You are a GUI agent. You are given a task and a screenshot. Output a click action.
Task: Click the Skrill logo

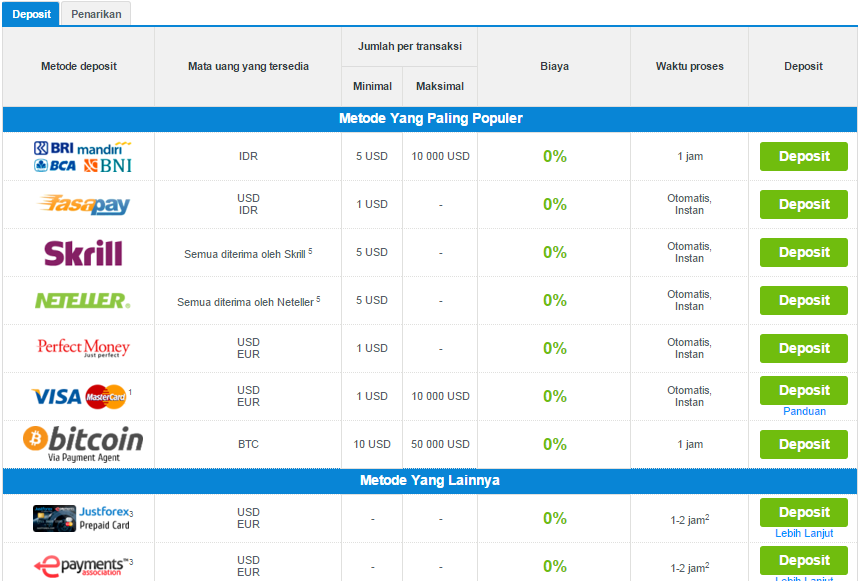click(x=83, y=253)
